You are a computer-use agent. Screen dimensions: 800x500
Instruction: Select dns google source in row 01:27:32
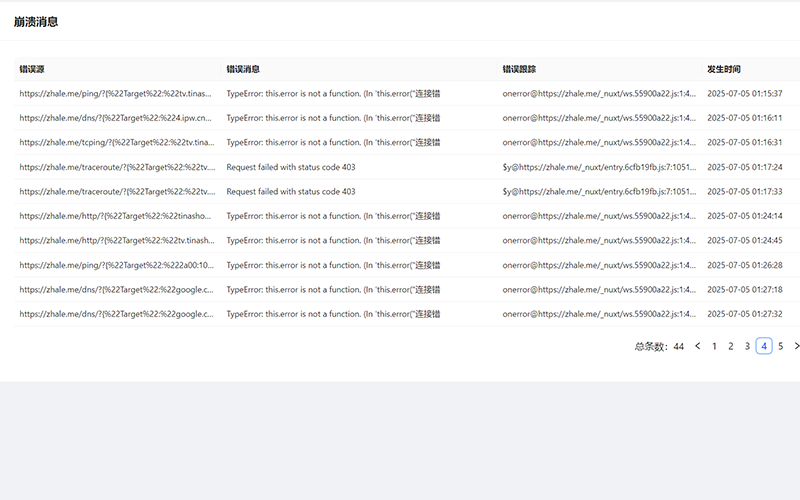(116, 314)
